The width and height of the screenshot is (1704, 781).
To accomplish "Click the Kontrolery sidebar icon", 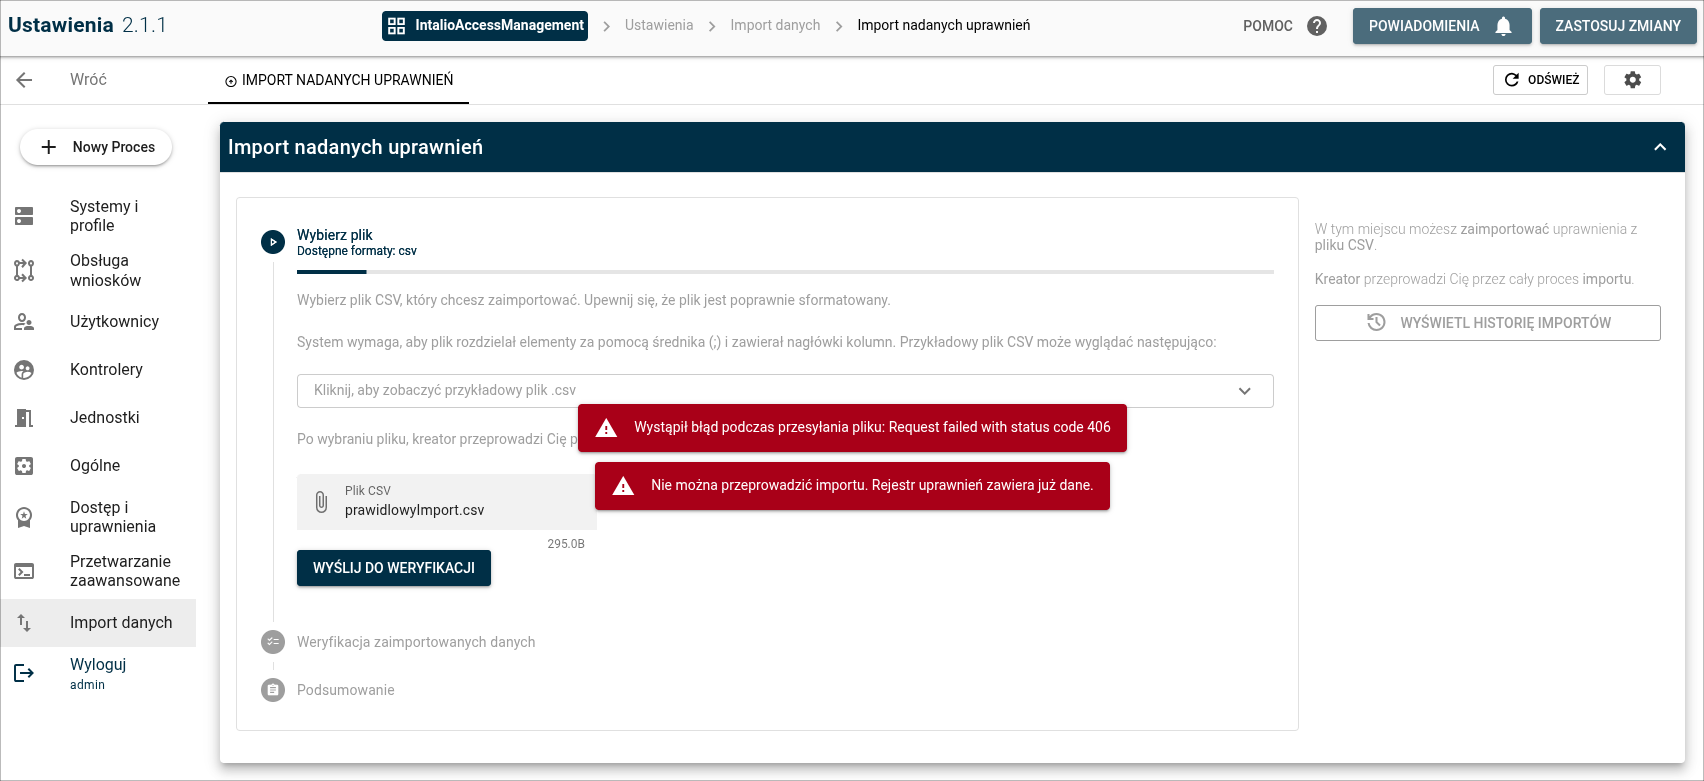I will 25,370.
